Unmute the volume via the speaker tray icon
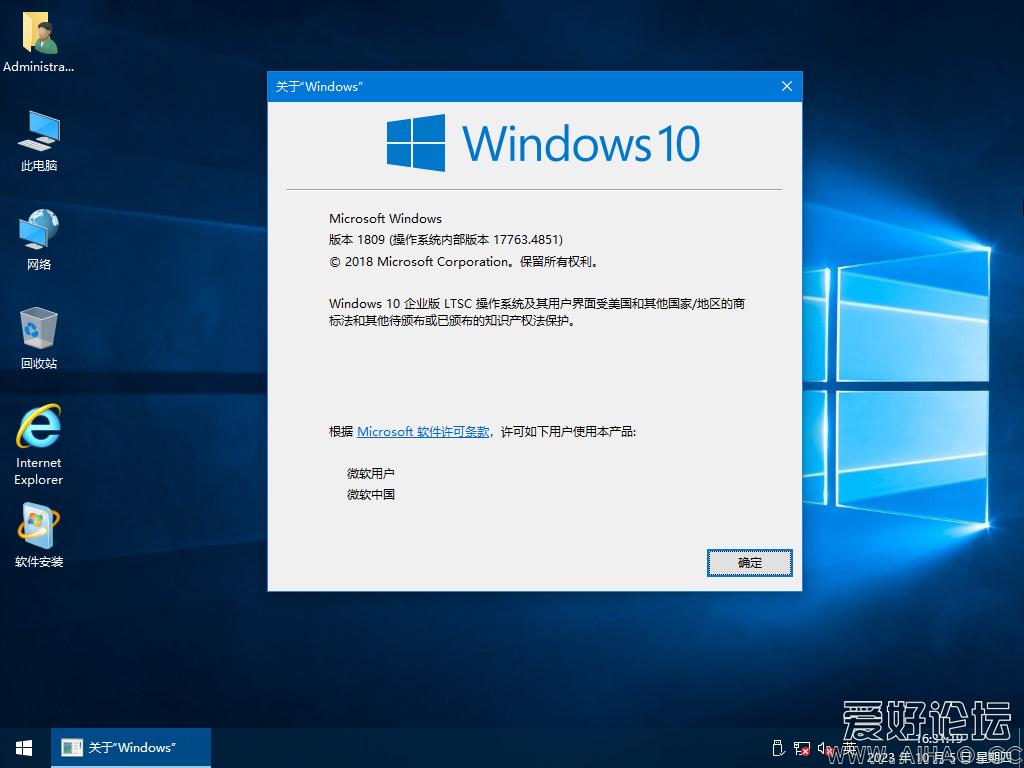Screen dimensions: 1024x768 tap(825, 748)
